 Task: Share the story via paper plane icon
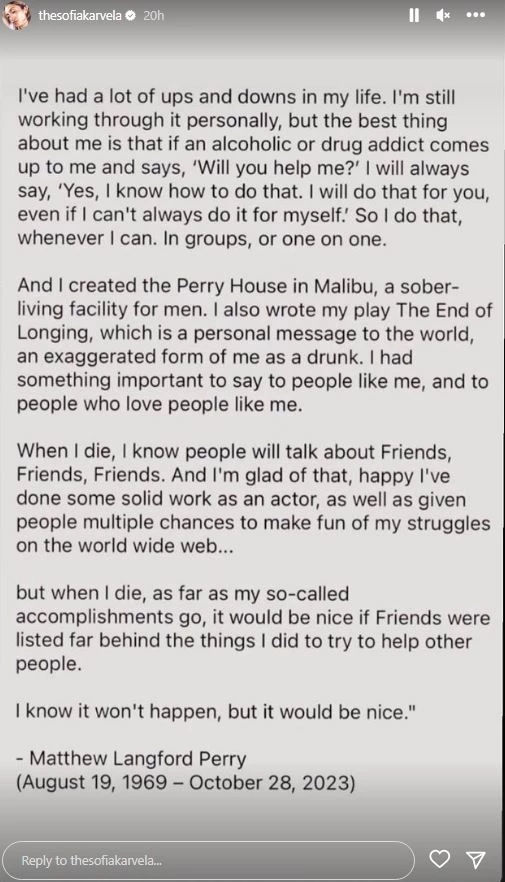coord(476,858)
